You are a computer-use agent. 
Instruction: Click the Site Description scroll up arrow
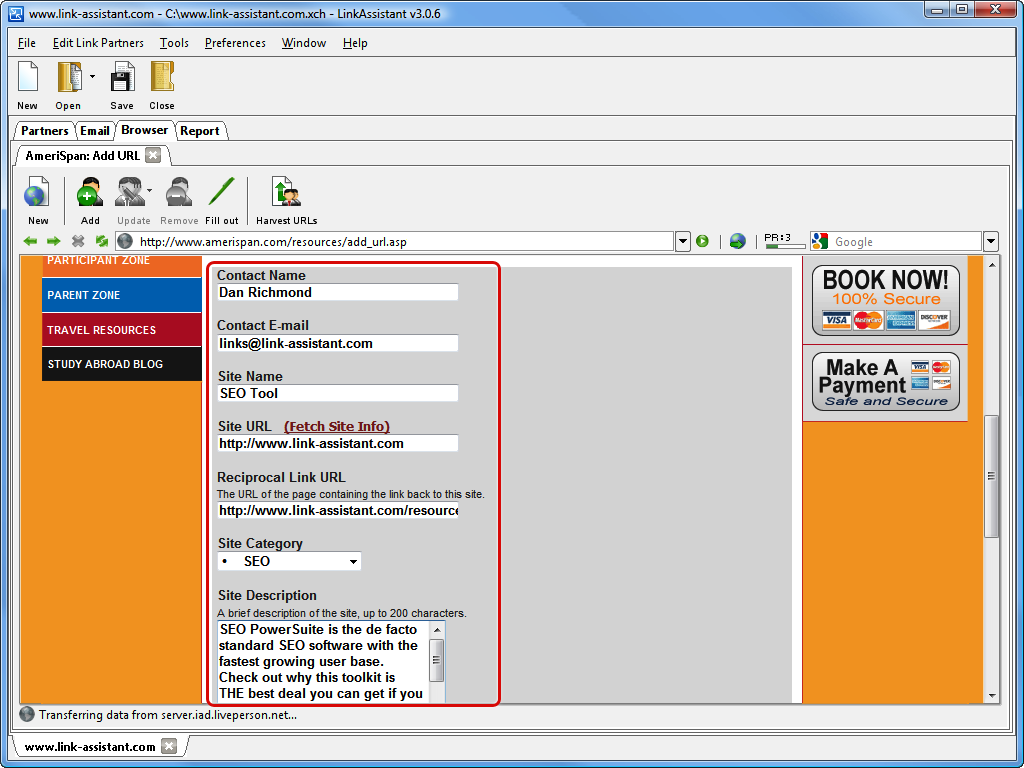[438, 630]
